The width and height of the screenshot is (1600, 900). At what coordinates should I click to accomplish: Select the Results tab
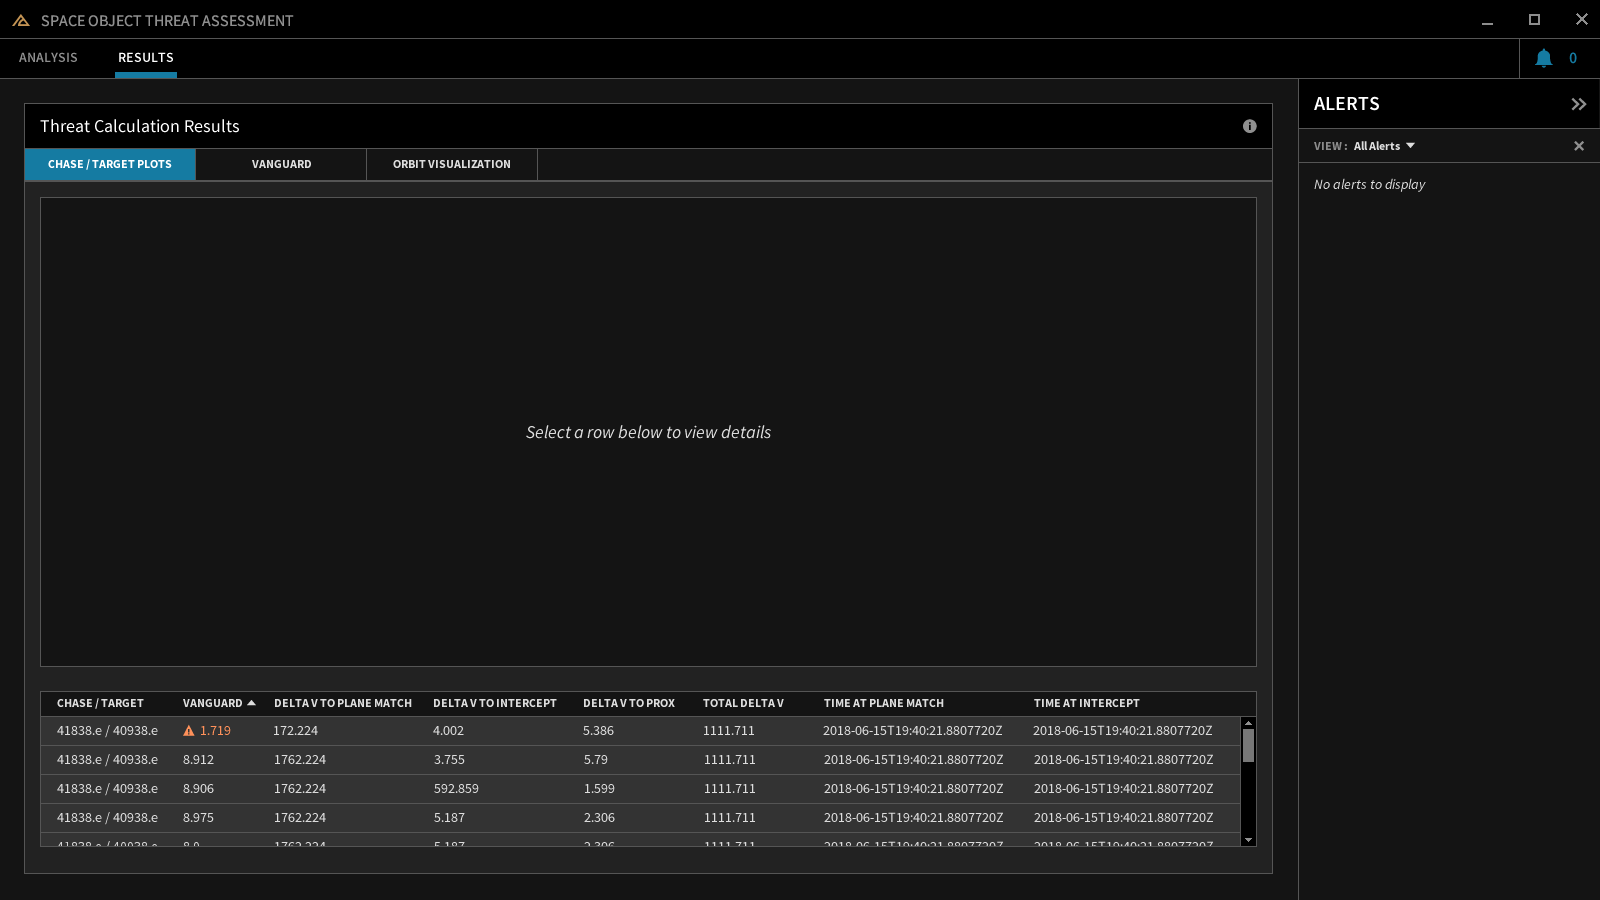(146, 58)
